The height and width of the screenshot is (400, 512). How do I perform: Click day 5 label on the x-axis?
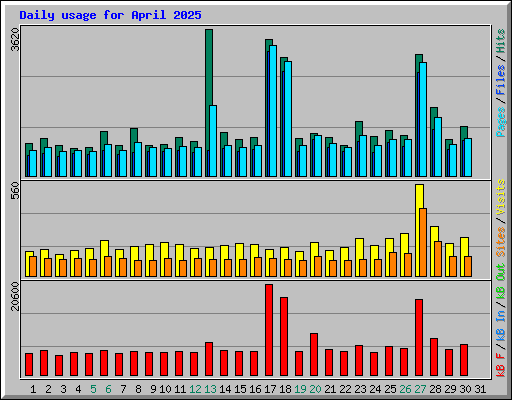93,389
